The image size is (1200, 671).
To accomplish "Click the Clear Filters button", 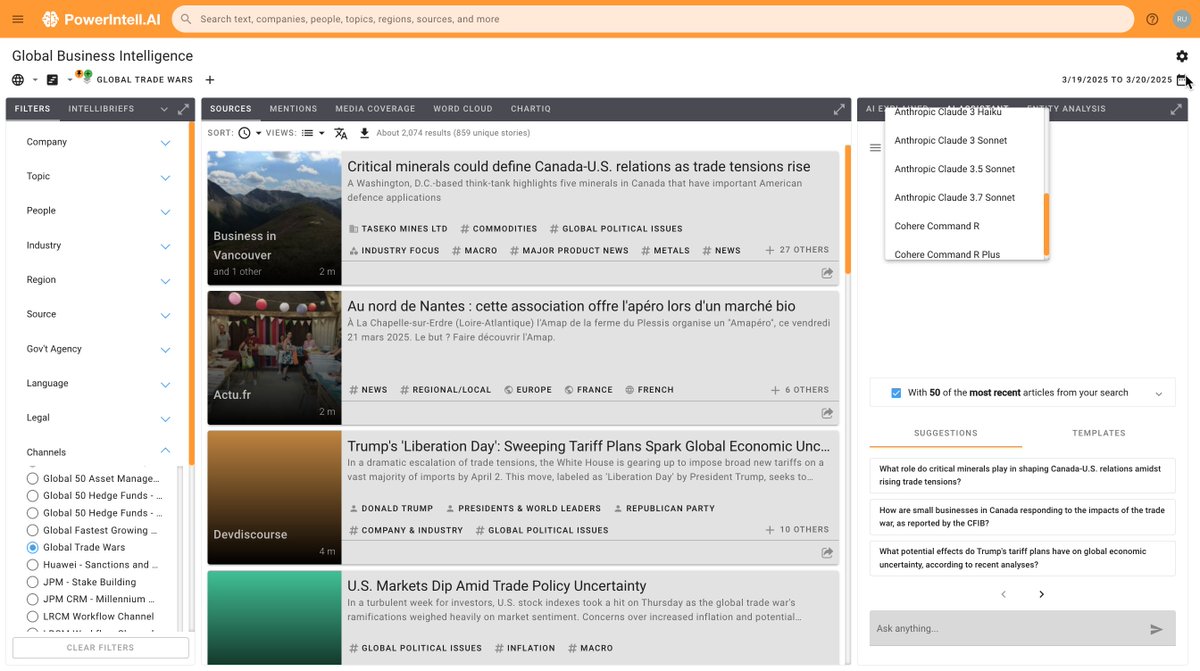I will tap(100, 648).
